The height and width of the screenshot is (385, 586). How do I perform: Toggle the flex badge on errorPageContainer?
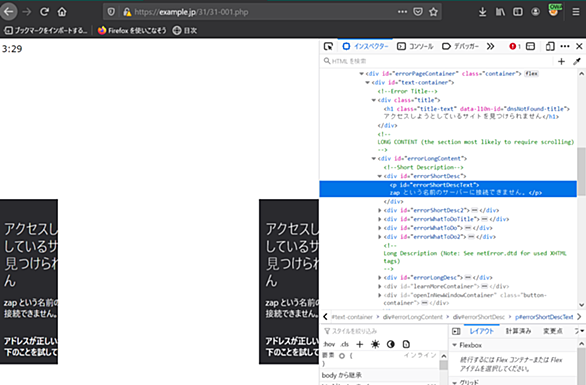(531, 74)
